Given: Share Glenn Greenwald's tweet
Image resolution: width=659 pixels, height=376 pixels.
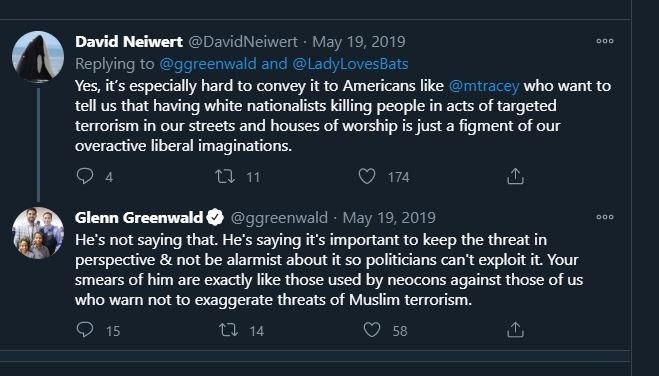Looking at the screenshot, I should point(515,330).
